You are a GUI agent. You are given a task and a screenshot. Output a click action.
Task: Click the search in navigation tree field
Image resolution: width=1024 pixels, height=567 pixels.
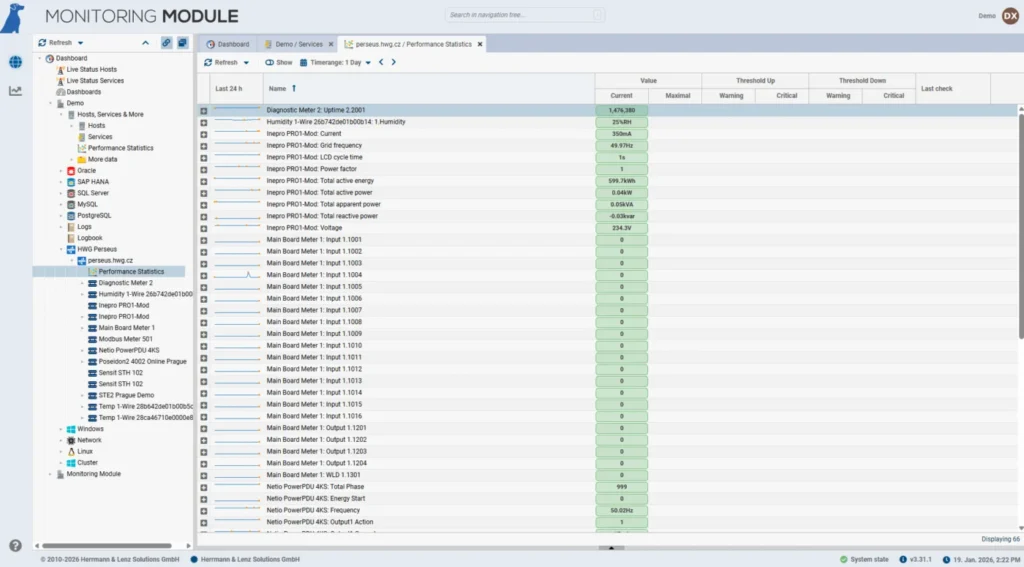(525, 14)
